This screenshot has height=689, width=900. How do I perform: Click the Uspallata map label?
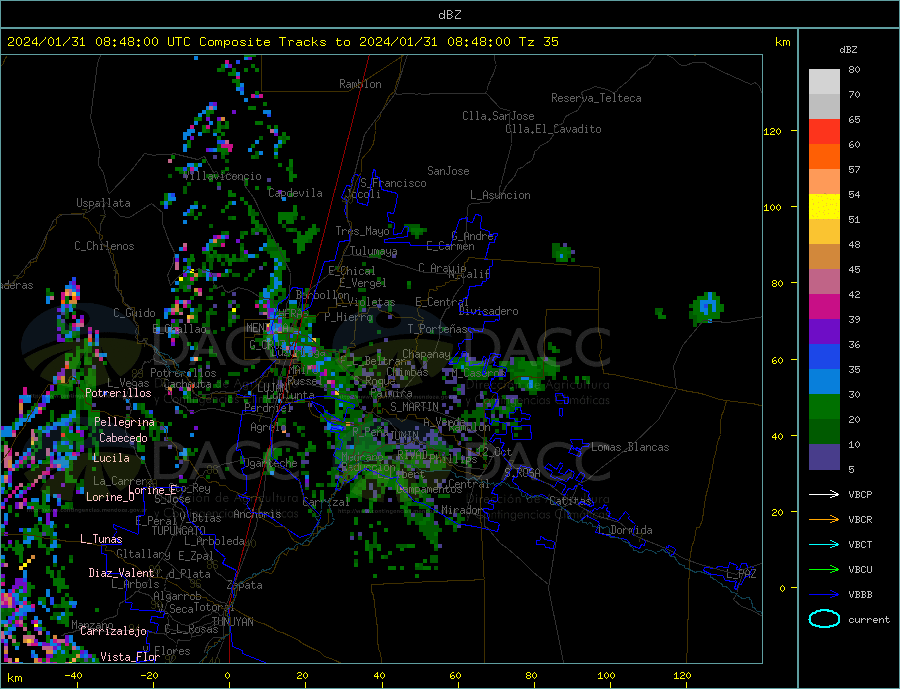tap(103, 203)
